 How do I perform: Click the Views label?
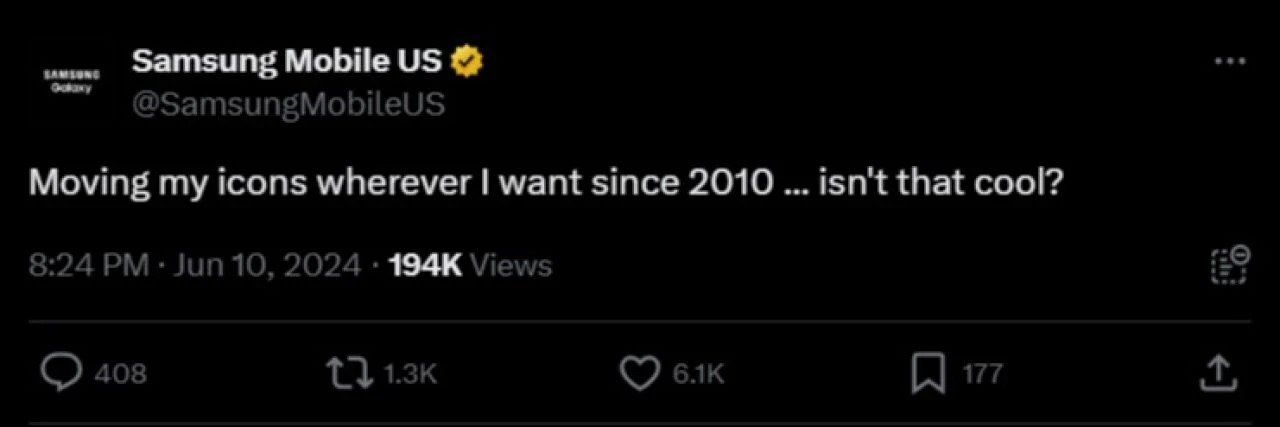511,265
